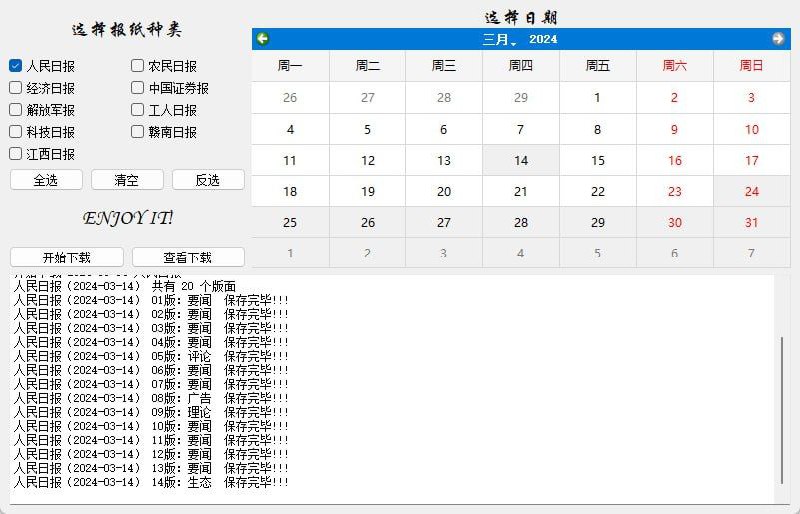Screen dimensions: 800x514
Task: Open the 三月 month dropdown
Action: point(499,39)
